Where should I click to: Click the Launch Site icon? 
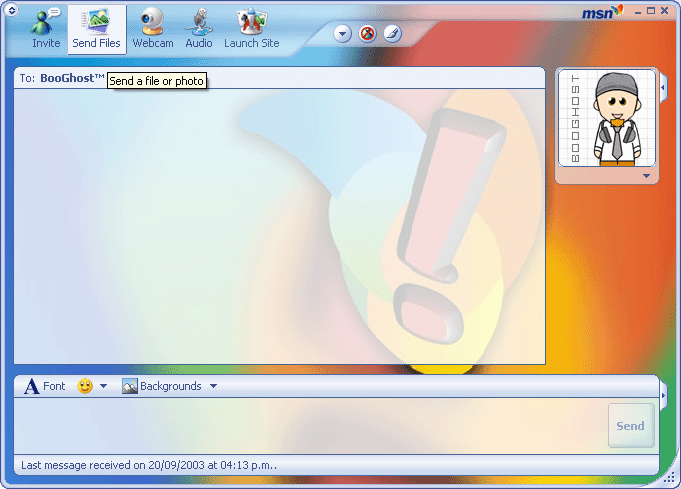click(251, 29)
